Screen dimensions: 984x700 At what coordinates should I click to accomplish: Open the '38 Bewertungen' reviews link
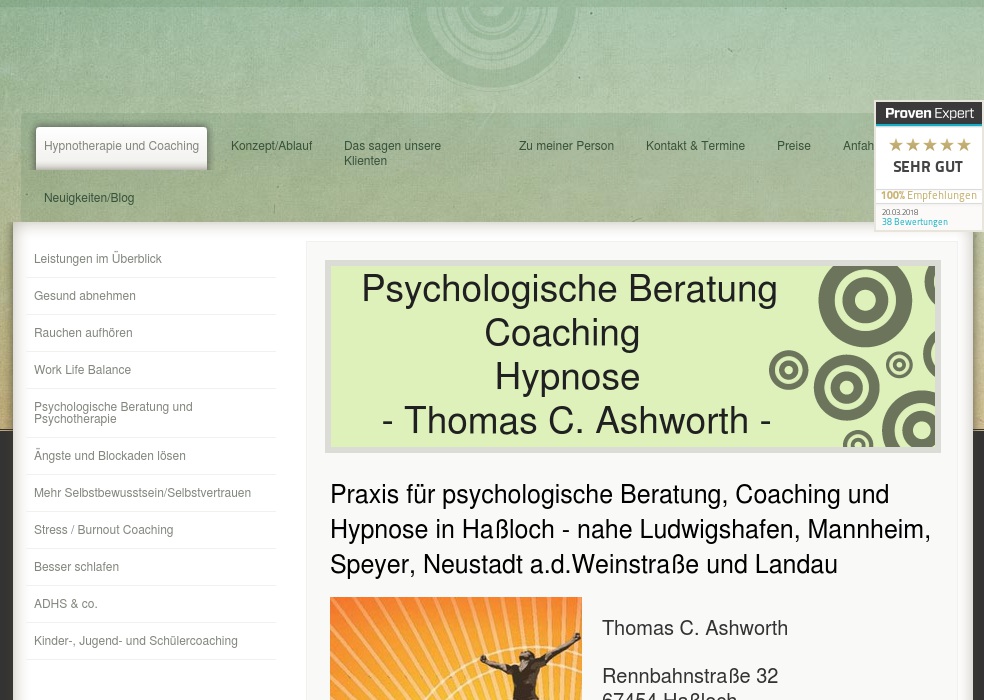914,222
